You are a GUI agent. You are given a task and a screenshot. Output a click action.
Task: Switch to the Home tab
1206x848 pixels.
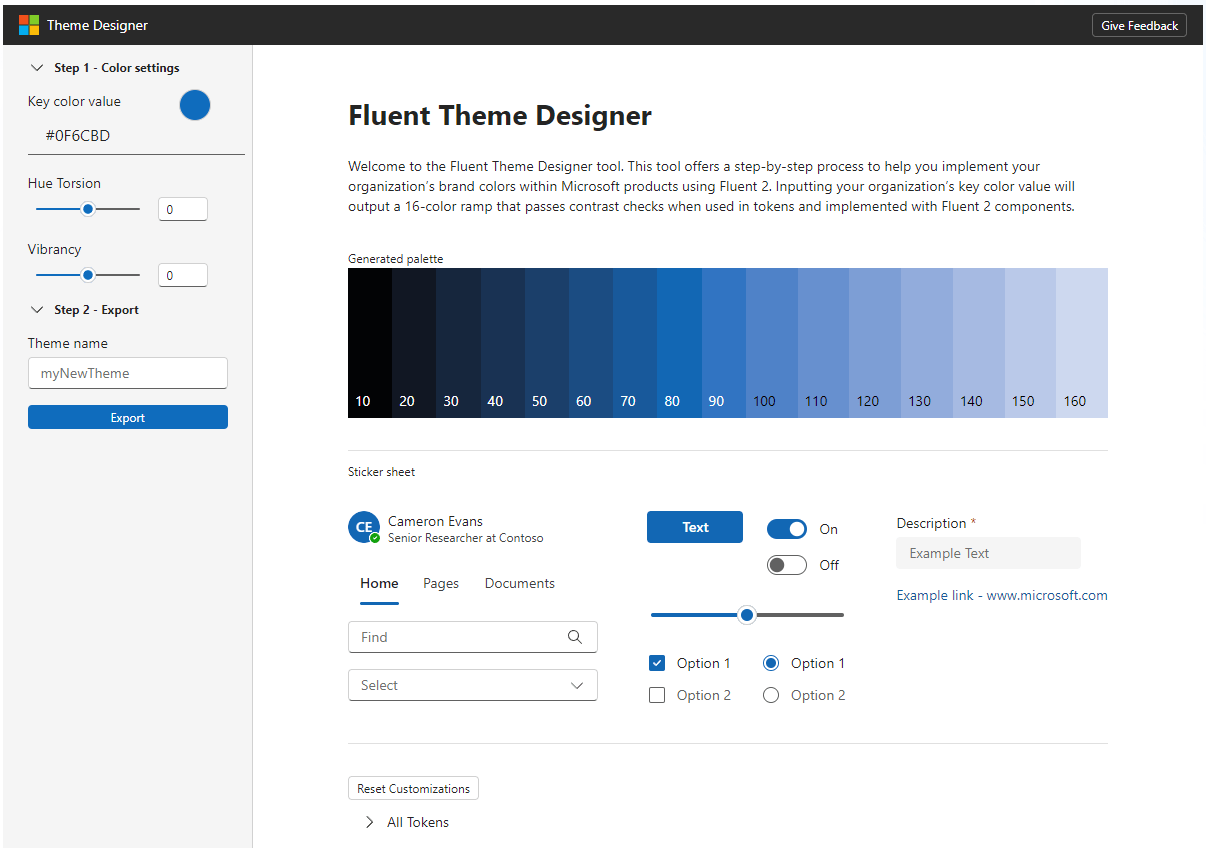pyautogui.click(x=379, y=583)
